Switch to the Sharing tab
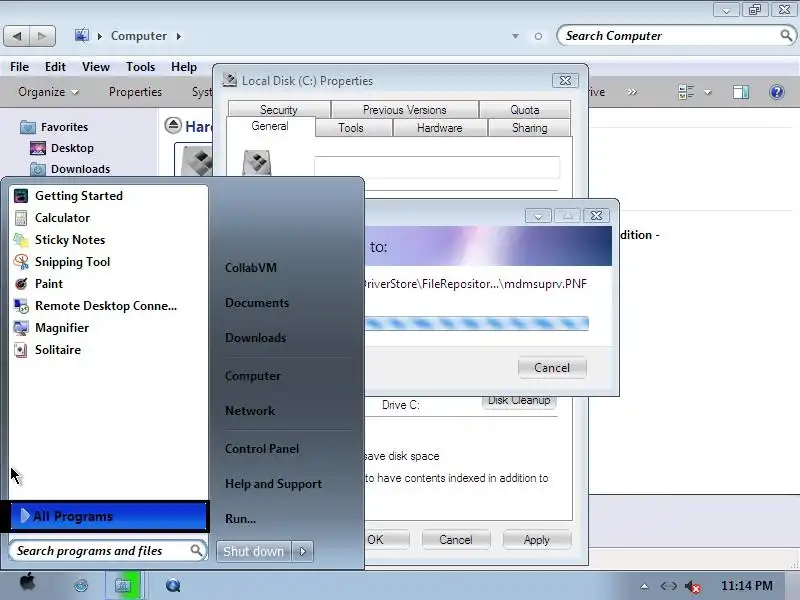This screenshot has width=800, height=600. [530, 128]
